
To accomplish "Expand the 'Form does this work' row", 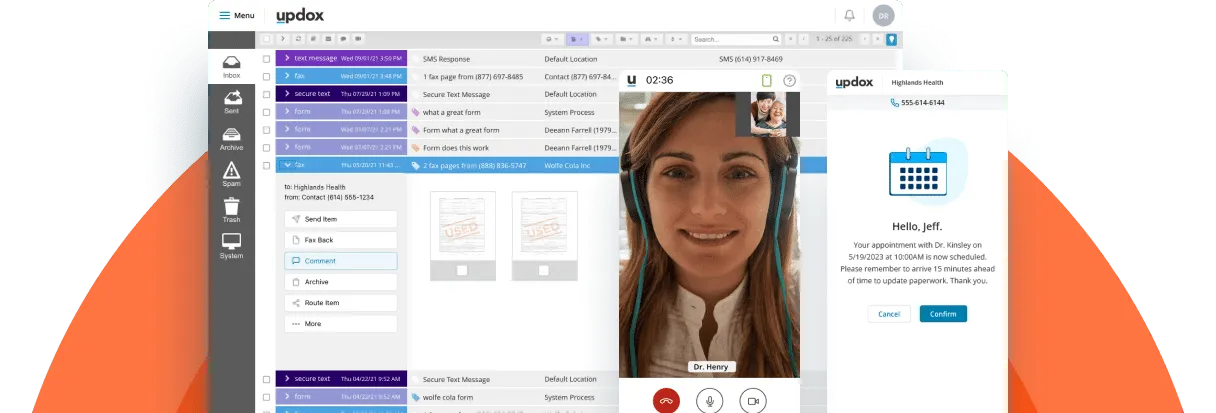I will click(287, 147).
